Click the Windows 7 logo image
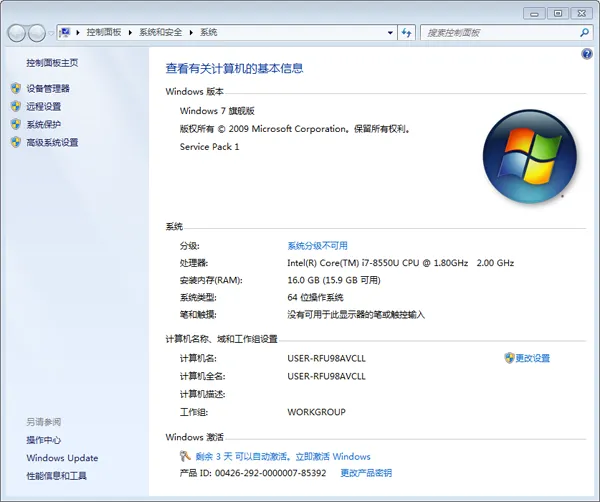The image size is (600, 502). point(530,156)
